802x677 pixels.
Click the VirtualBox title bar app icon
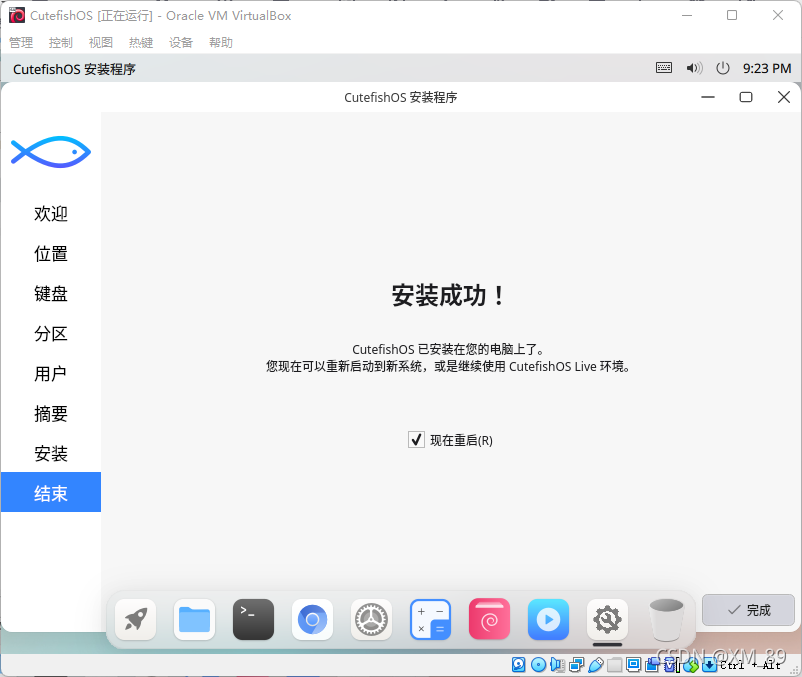point(17,15)
